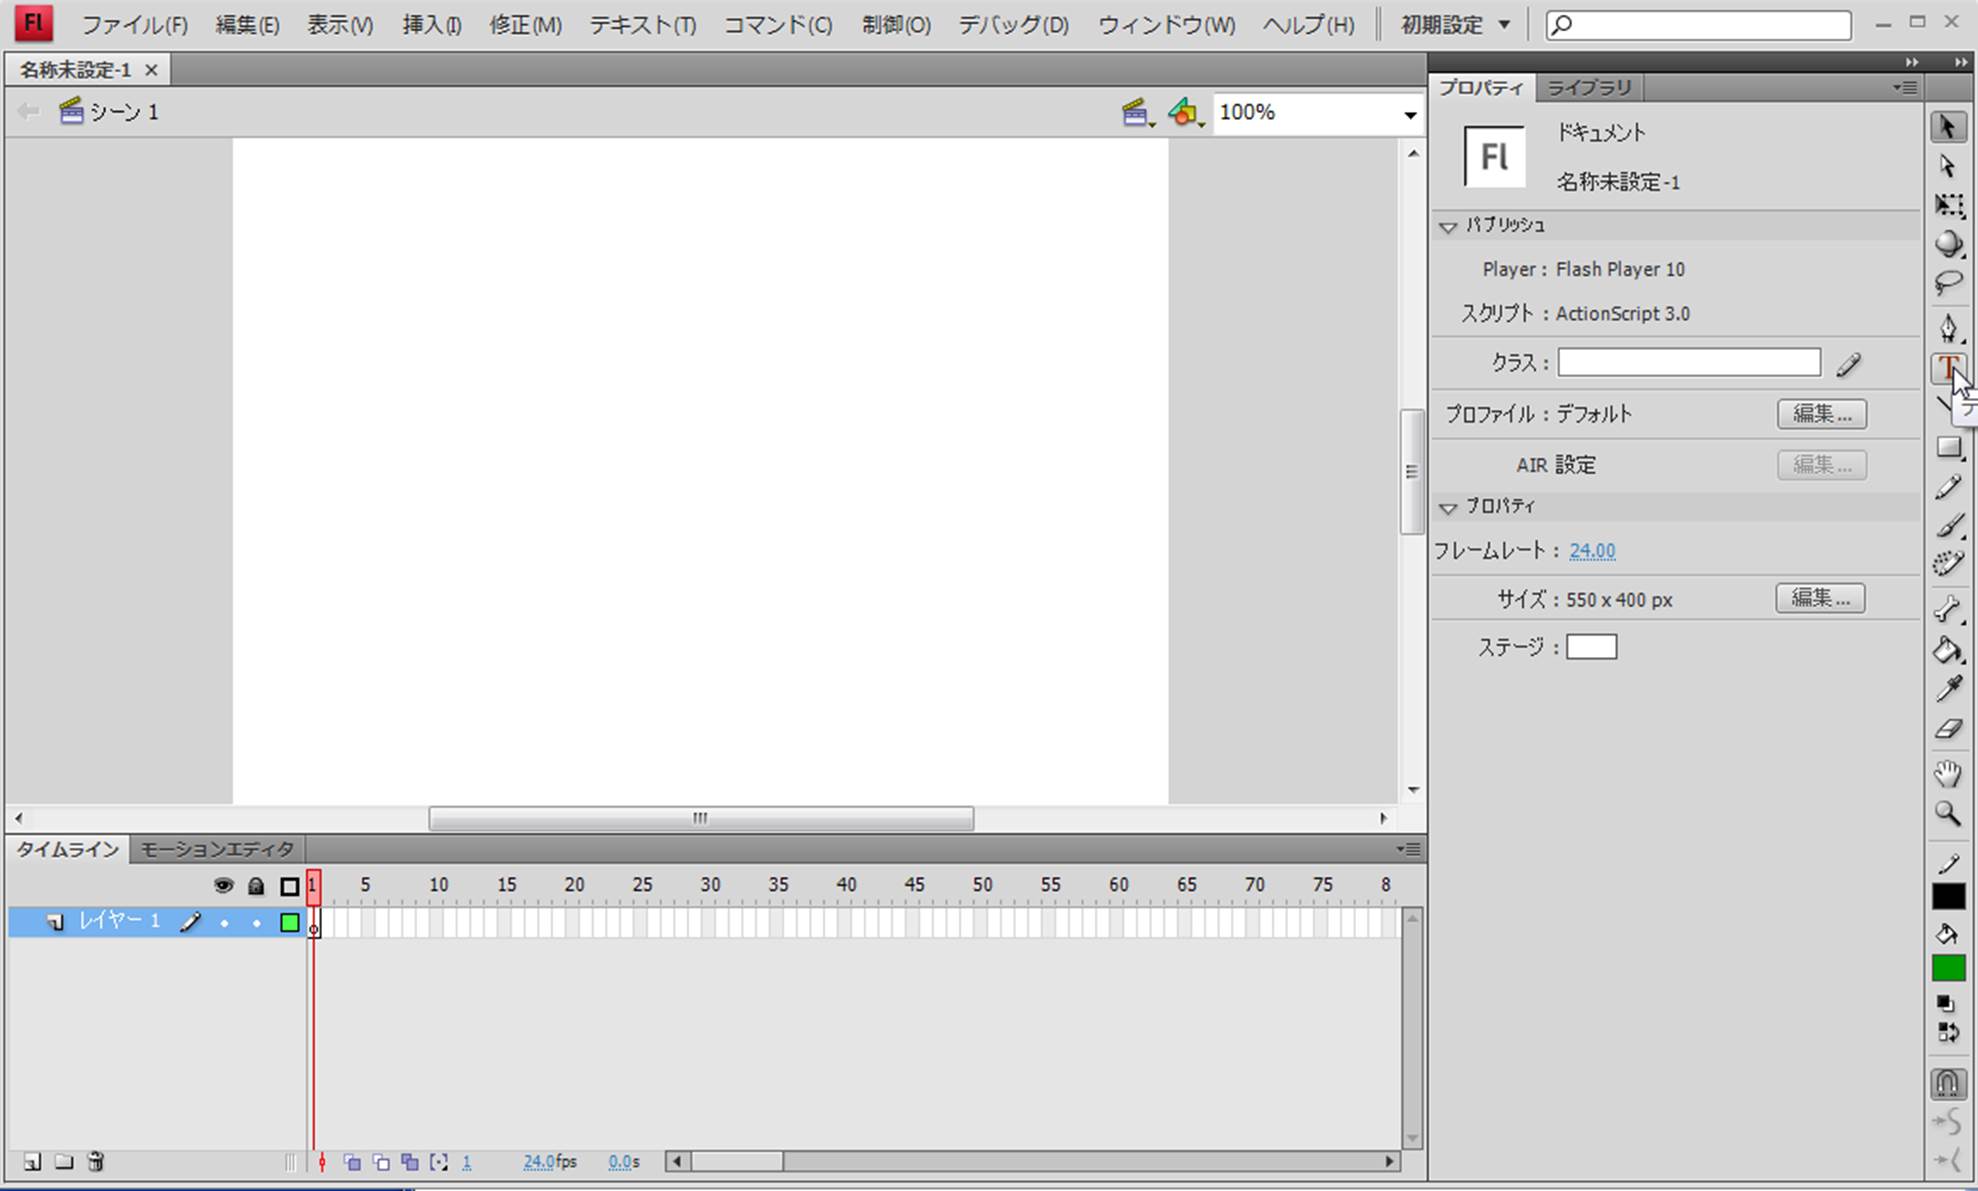Viewport: 1978px width, 1191px height.
Task: Switch to the ライブラリ tab
Action: 1589,88
